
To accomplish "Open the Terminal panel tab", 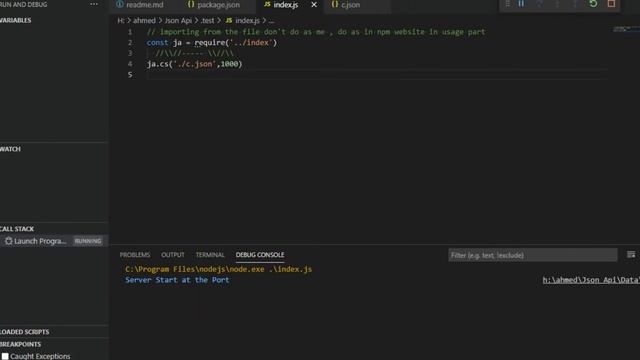I will tap(210, 255).
